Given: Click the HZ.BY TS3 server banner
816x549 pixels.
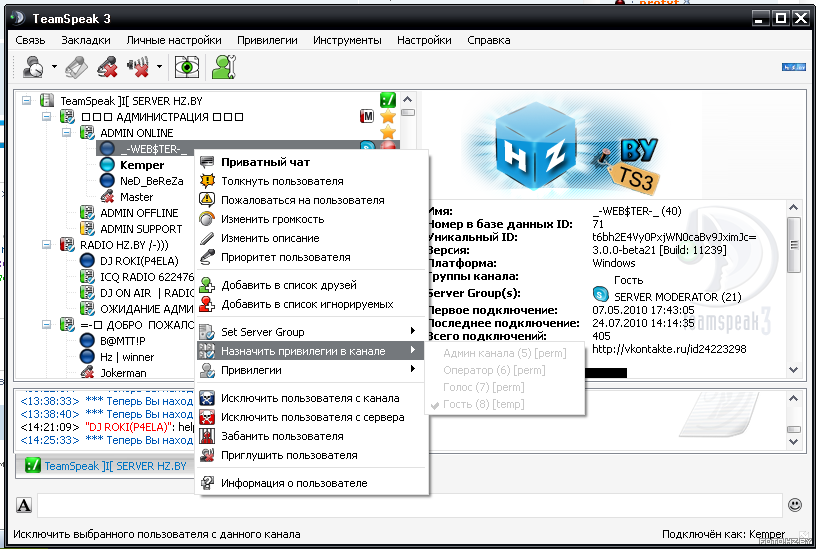Looking at the screenshot, I should click(x=561, y=147).
